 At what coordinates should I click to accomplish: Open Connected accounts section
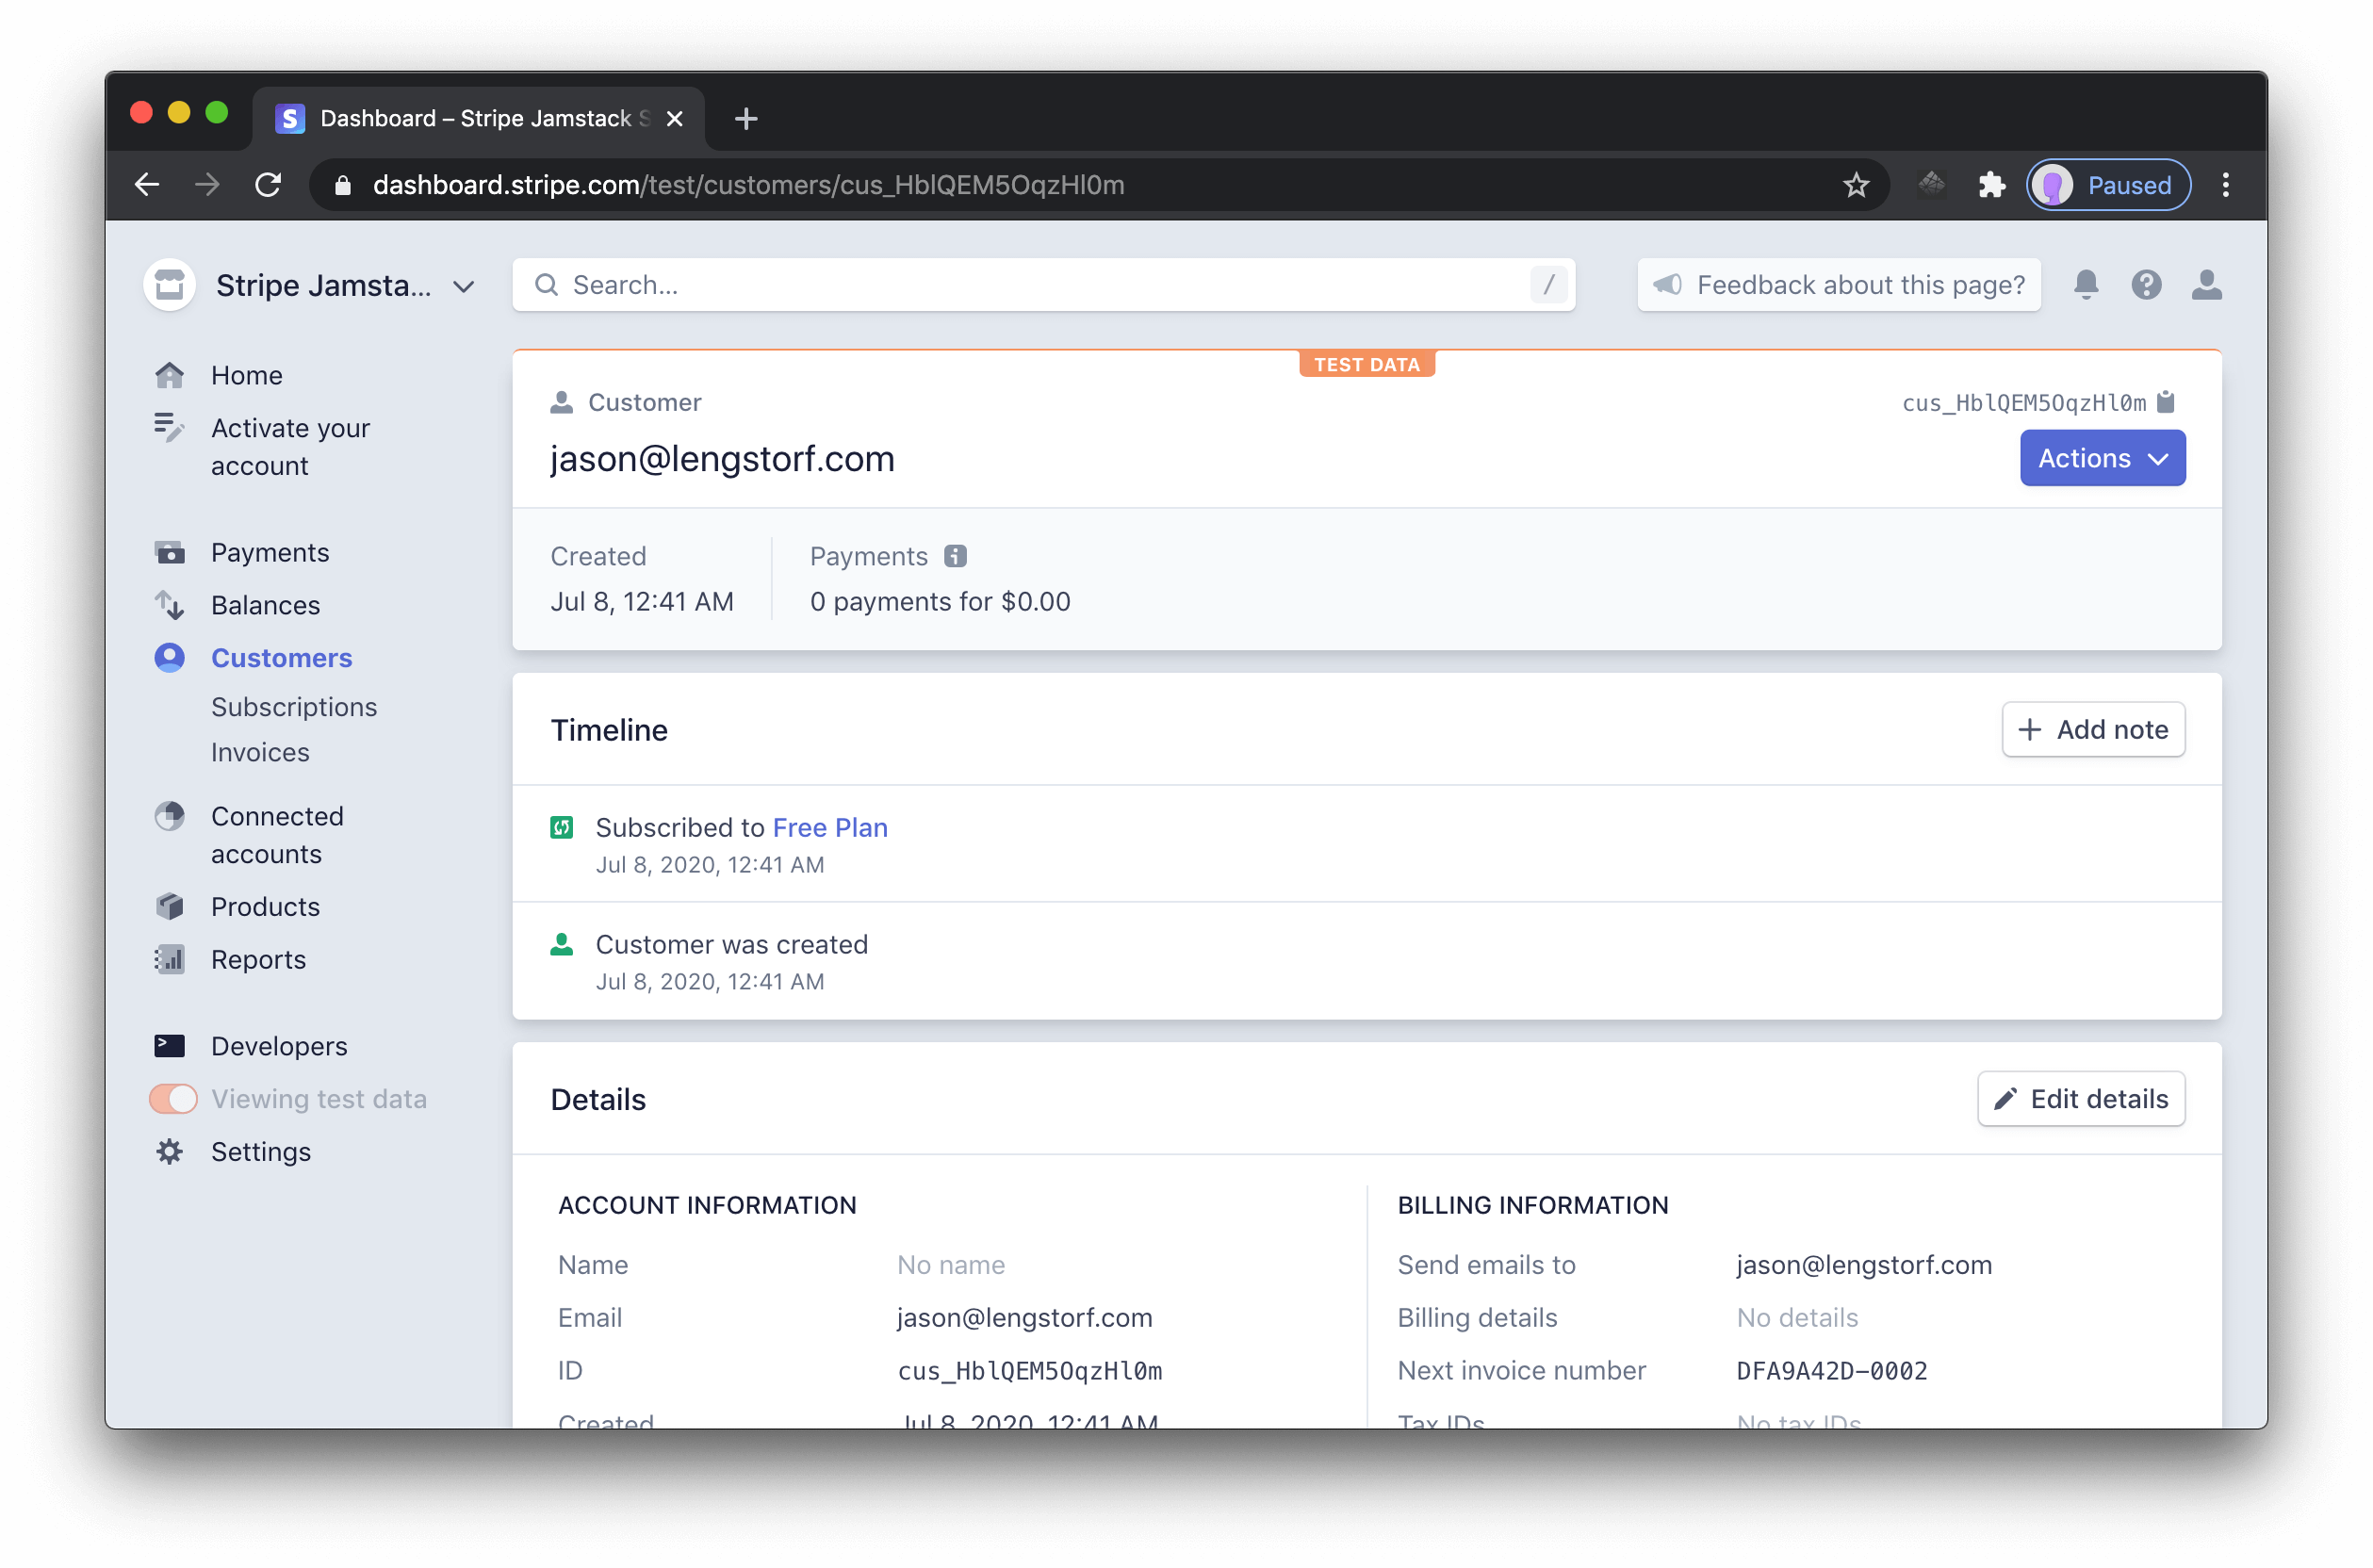(277, 834)
